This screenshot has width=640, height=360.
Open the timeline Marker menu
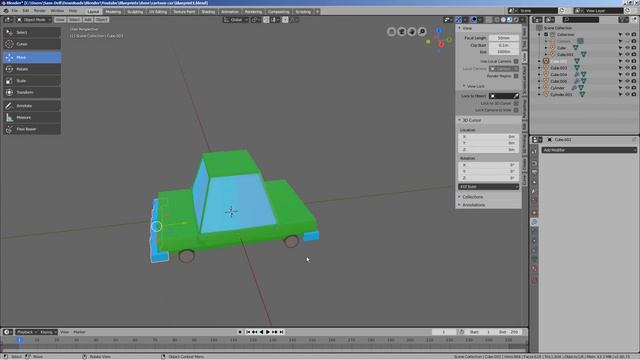pos(79,332)
